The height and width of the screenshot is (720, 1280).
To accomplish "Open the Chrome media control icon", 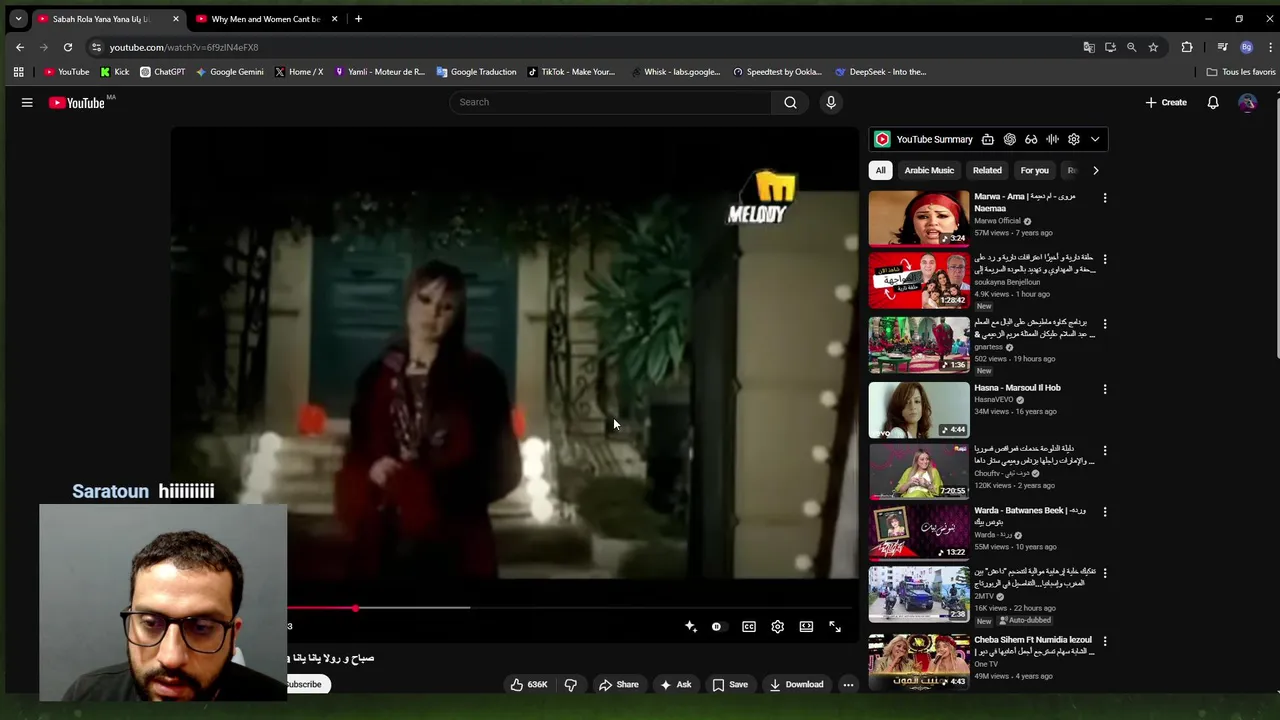I will coord(1222,47).
